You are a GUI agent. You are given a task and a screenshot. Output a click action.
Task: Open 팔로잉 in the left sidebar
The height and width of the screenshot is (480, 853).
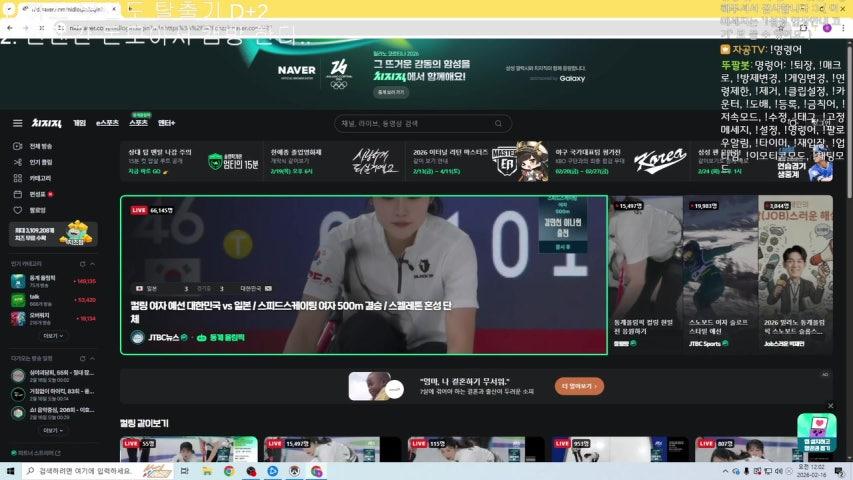(30, 210)
